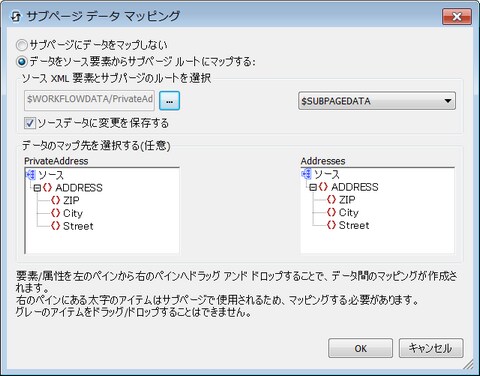Select ADDRESS item in Addresses tree
Viewport: 480px width, 376px height.
tap(355, 187)
